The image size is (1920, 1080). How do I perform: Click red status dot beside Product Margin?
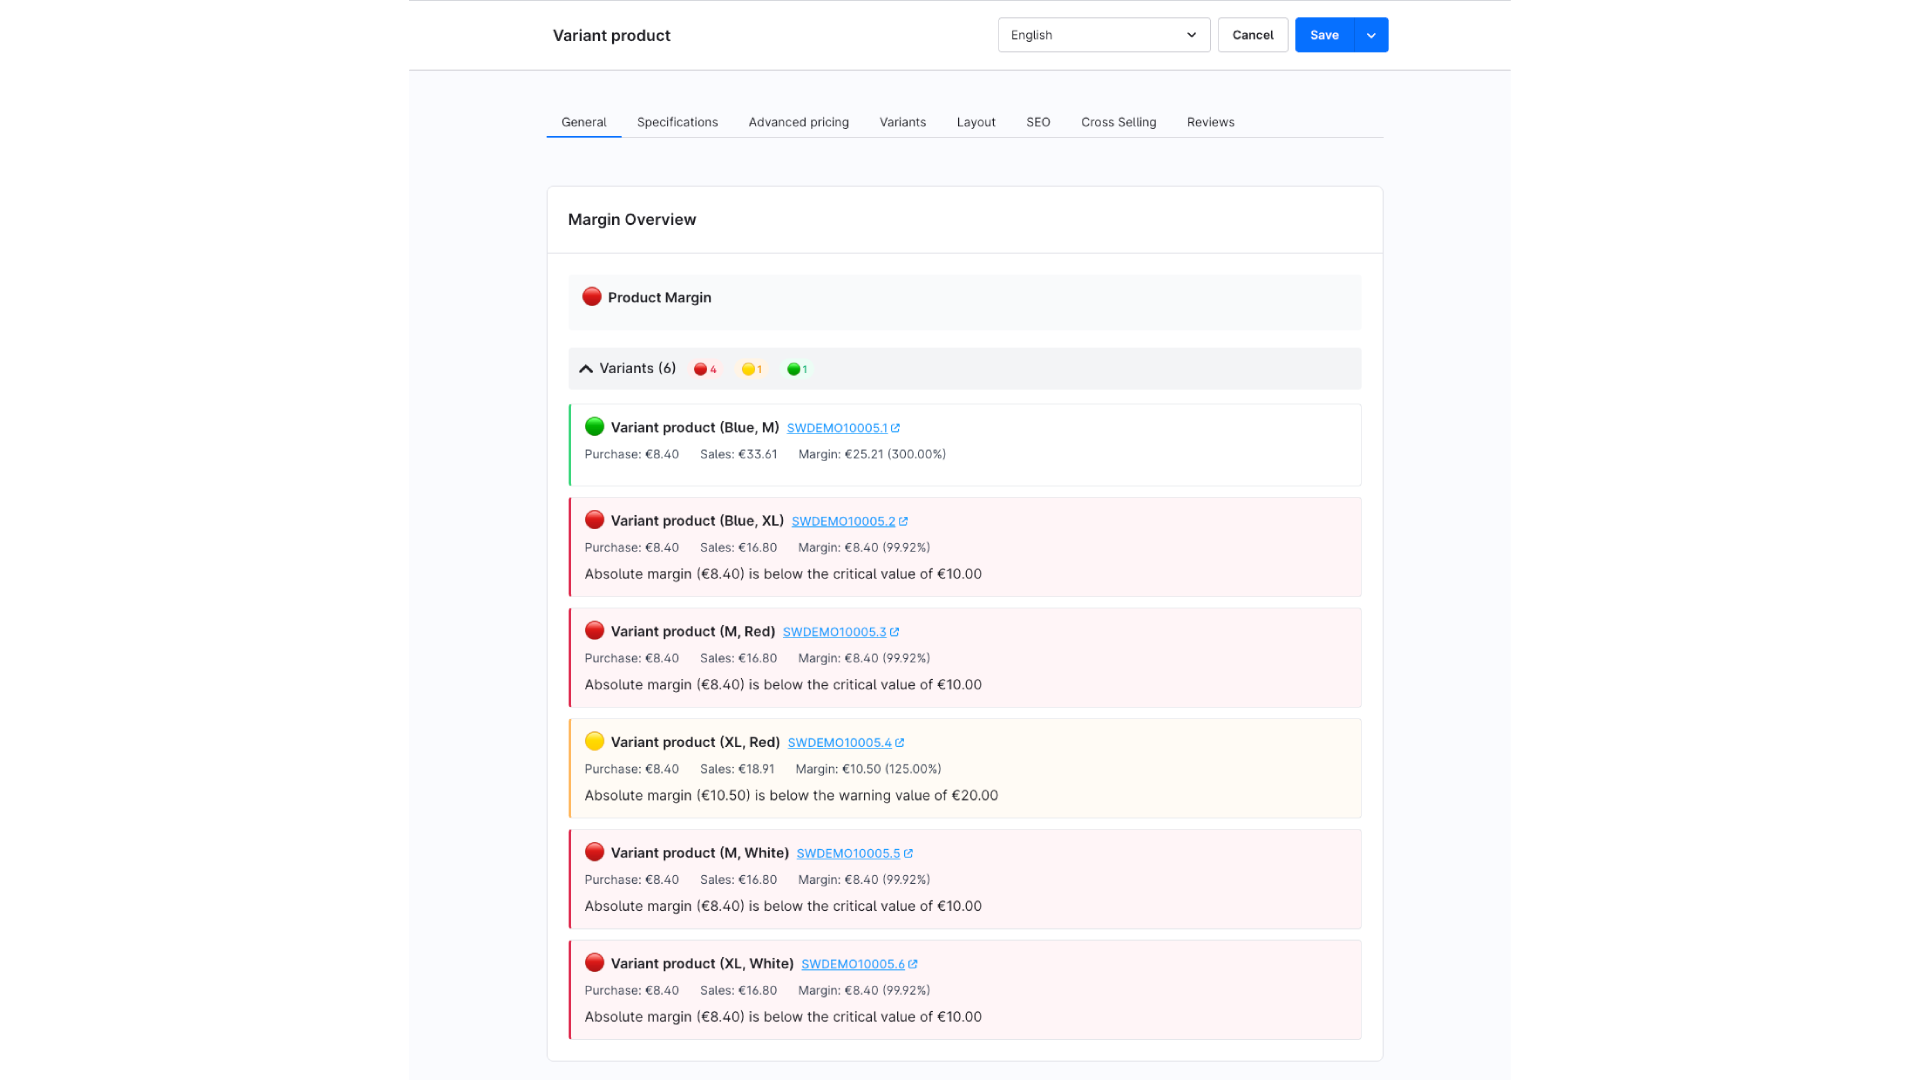tap(591, 297)
